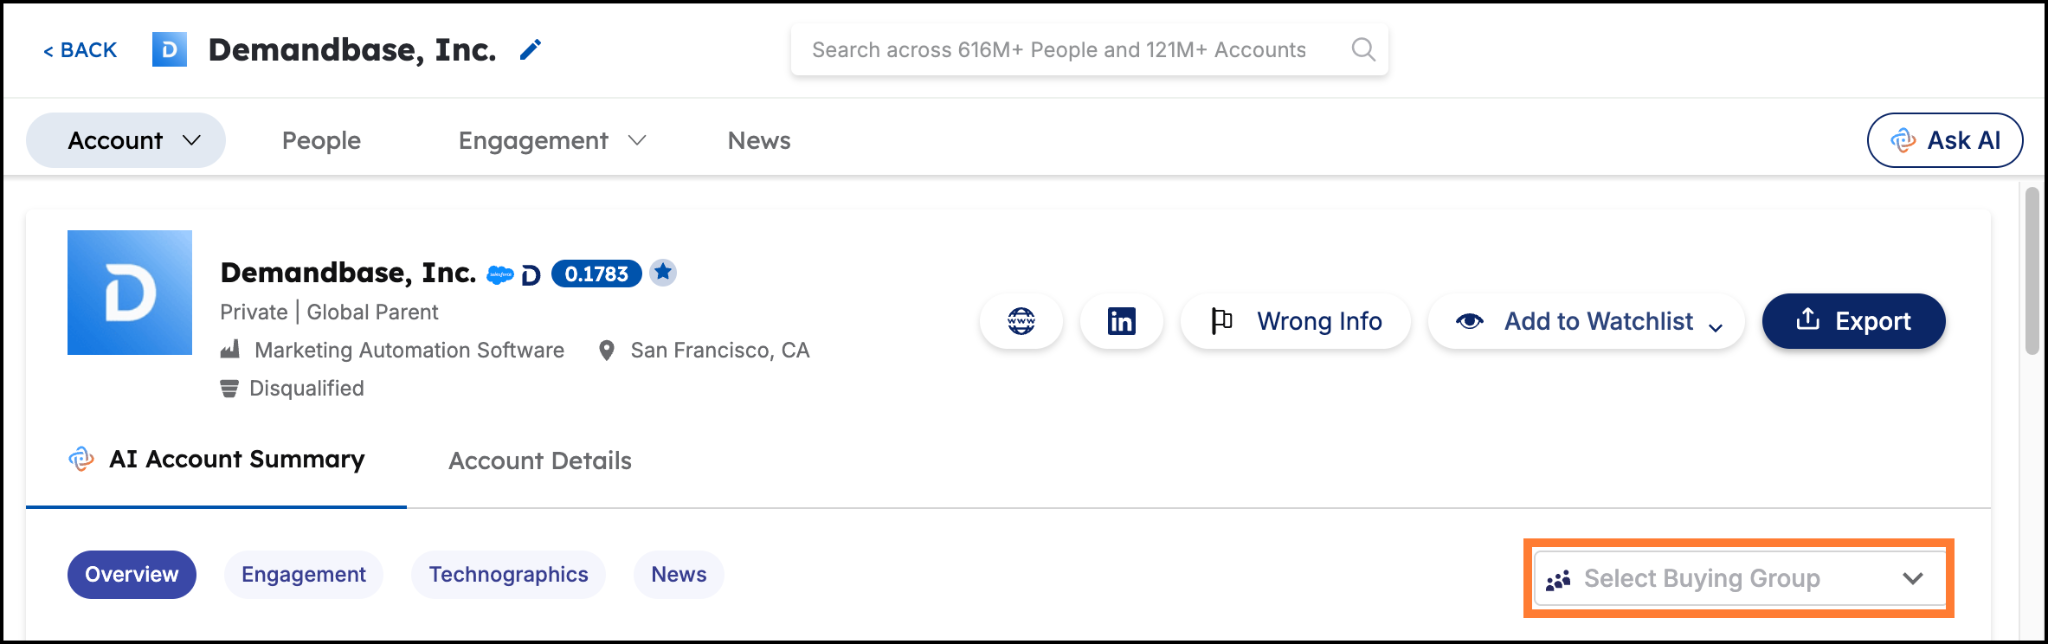The width and height of the screenshot is (2048, 644).
Task: Click the Private | Global Parent text
Action: tap(329, 312)
